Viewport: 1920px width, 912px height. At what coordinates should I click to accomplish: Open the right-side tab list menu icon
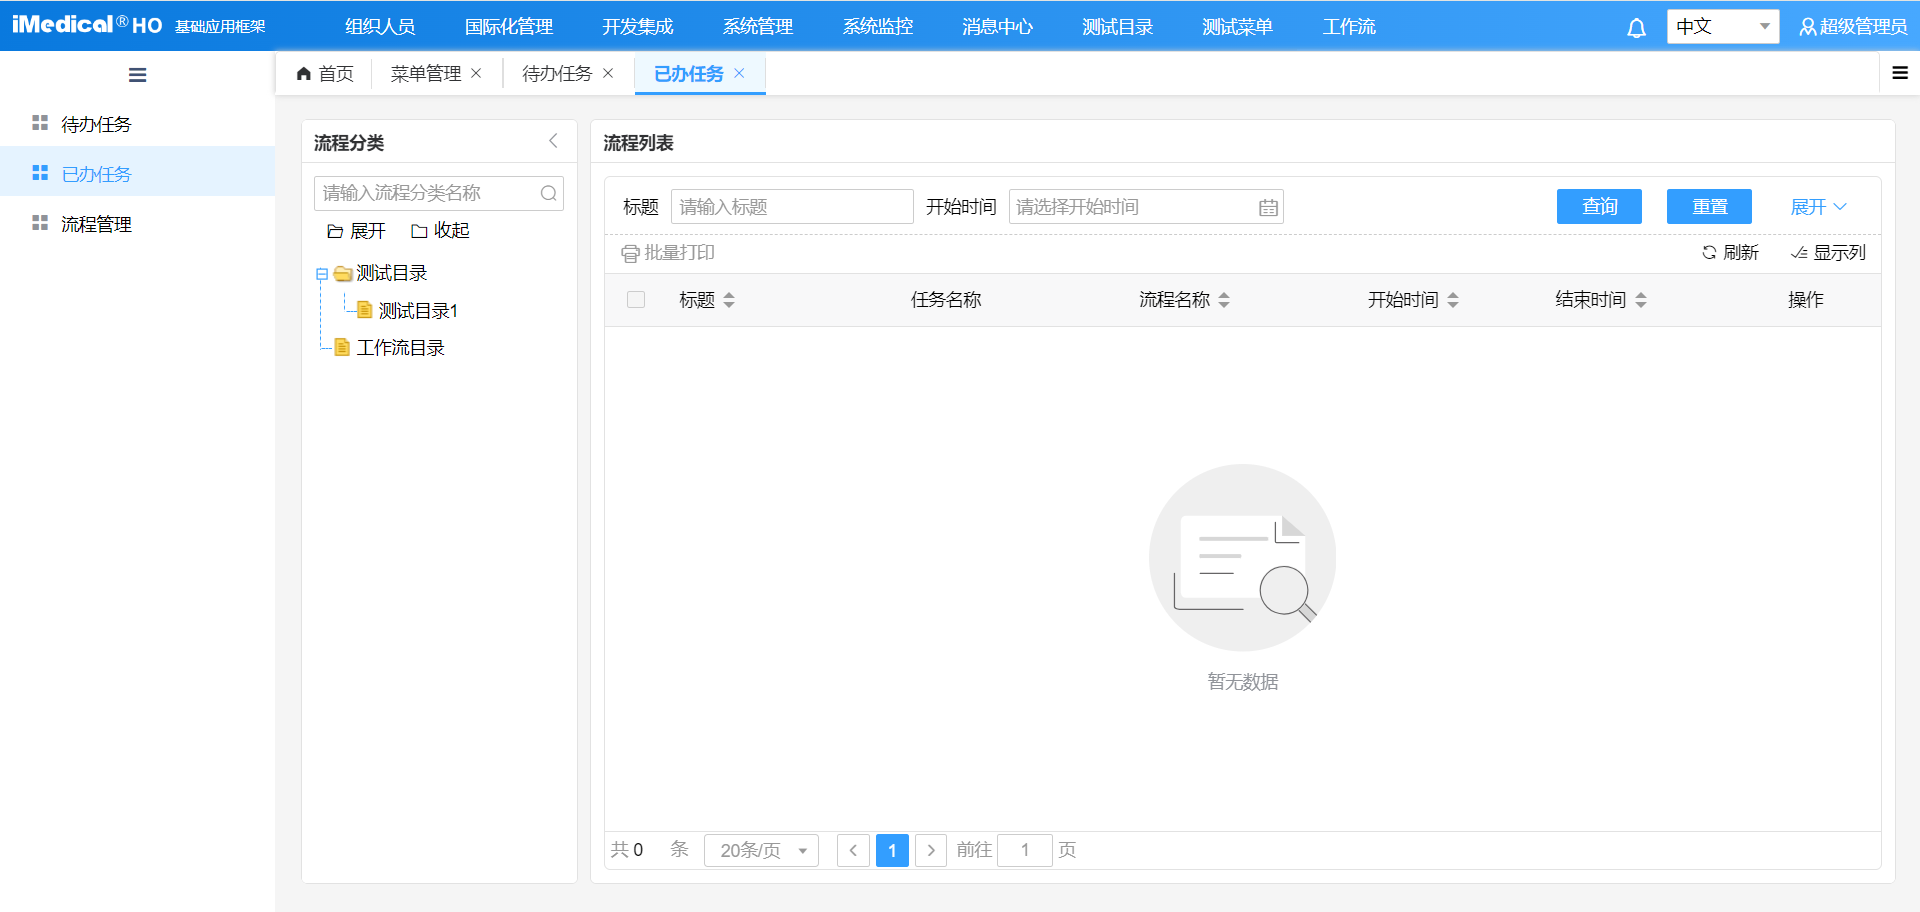tap(1900, 73)
